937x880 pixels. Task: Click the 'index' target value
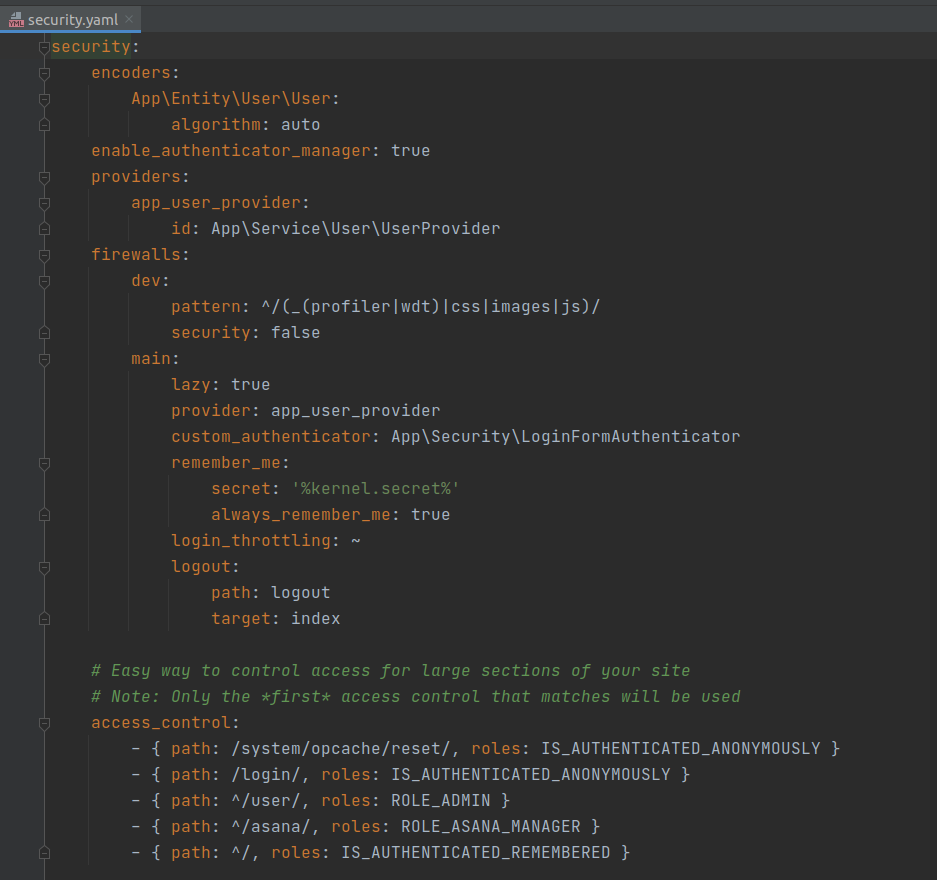click(316, 619)
